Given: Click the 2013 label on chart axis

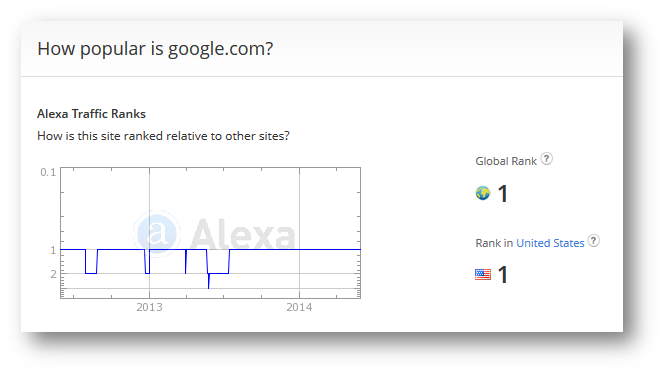Looking at the screenshot, I should tap(149, 307).
